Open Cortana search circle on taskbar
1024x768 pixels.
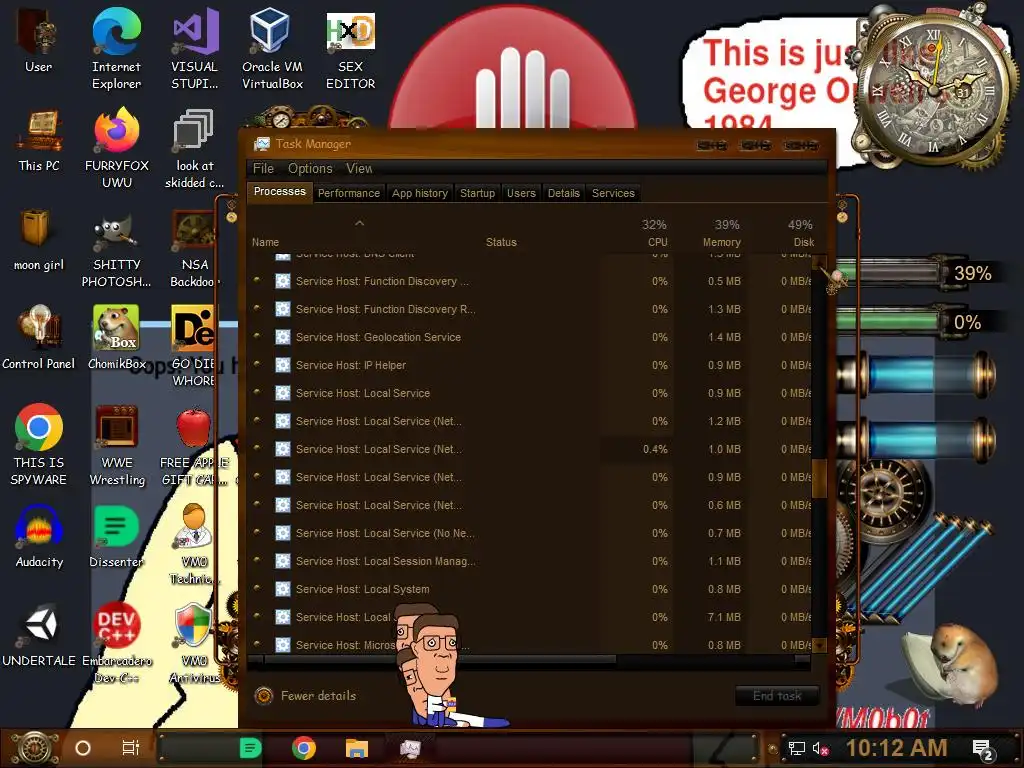(x=83, y=748)
